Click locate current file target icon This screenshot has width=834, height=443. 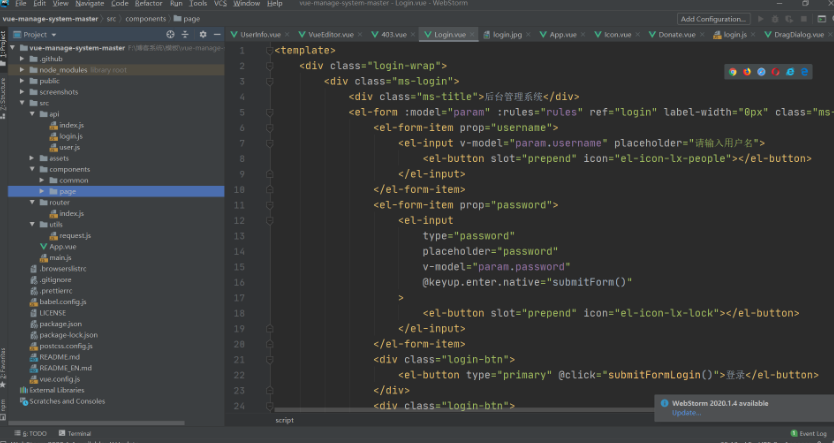pyautogui.click(x=170, y=34)
